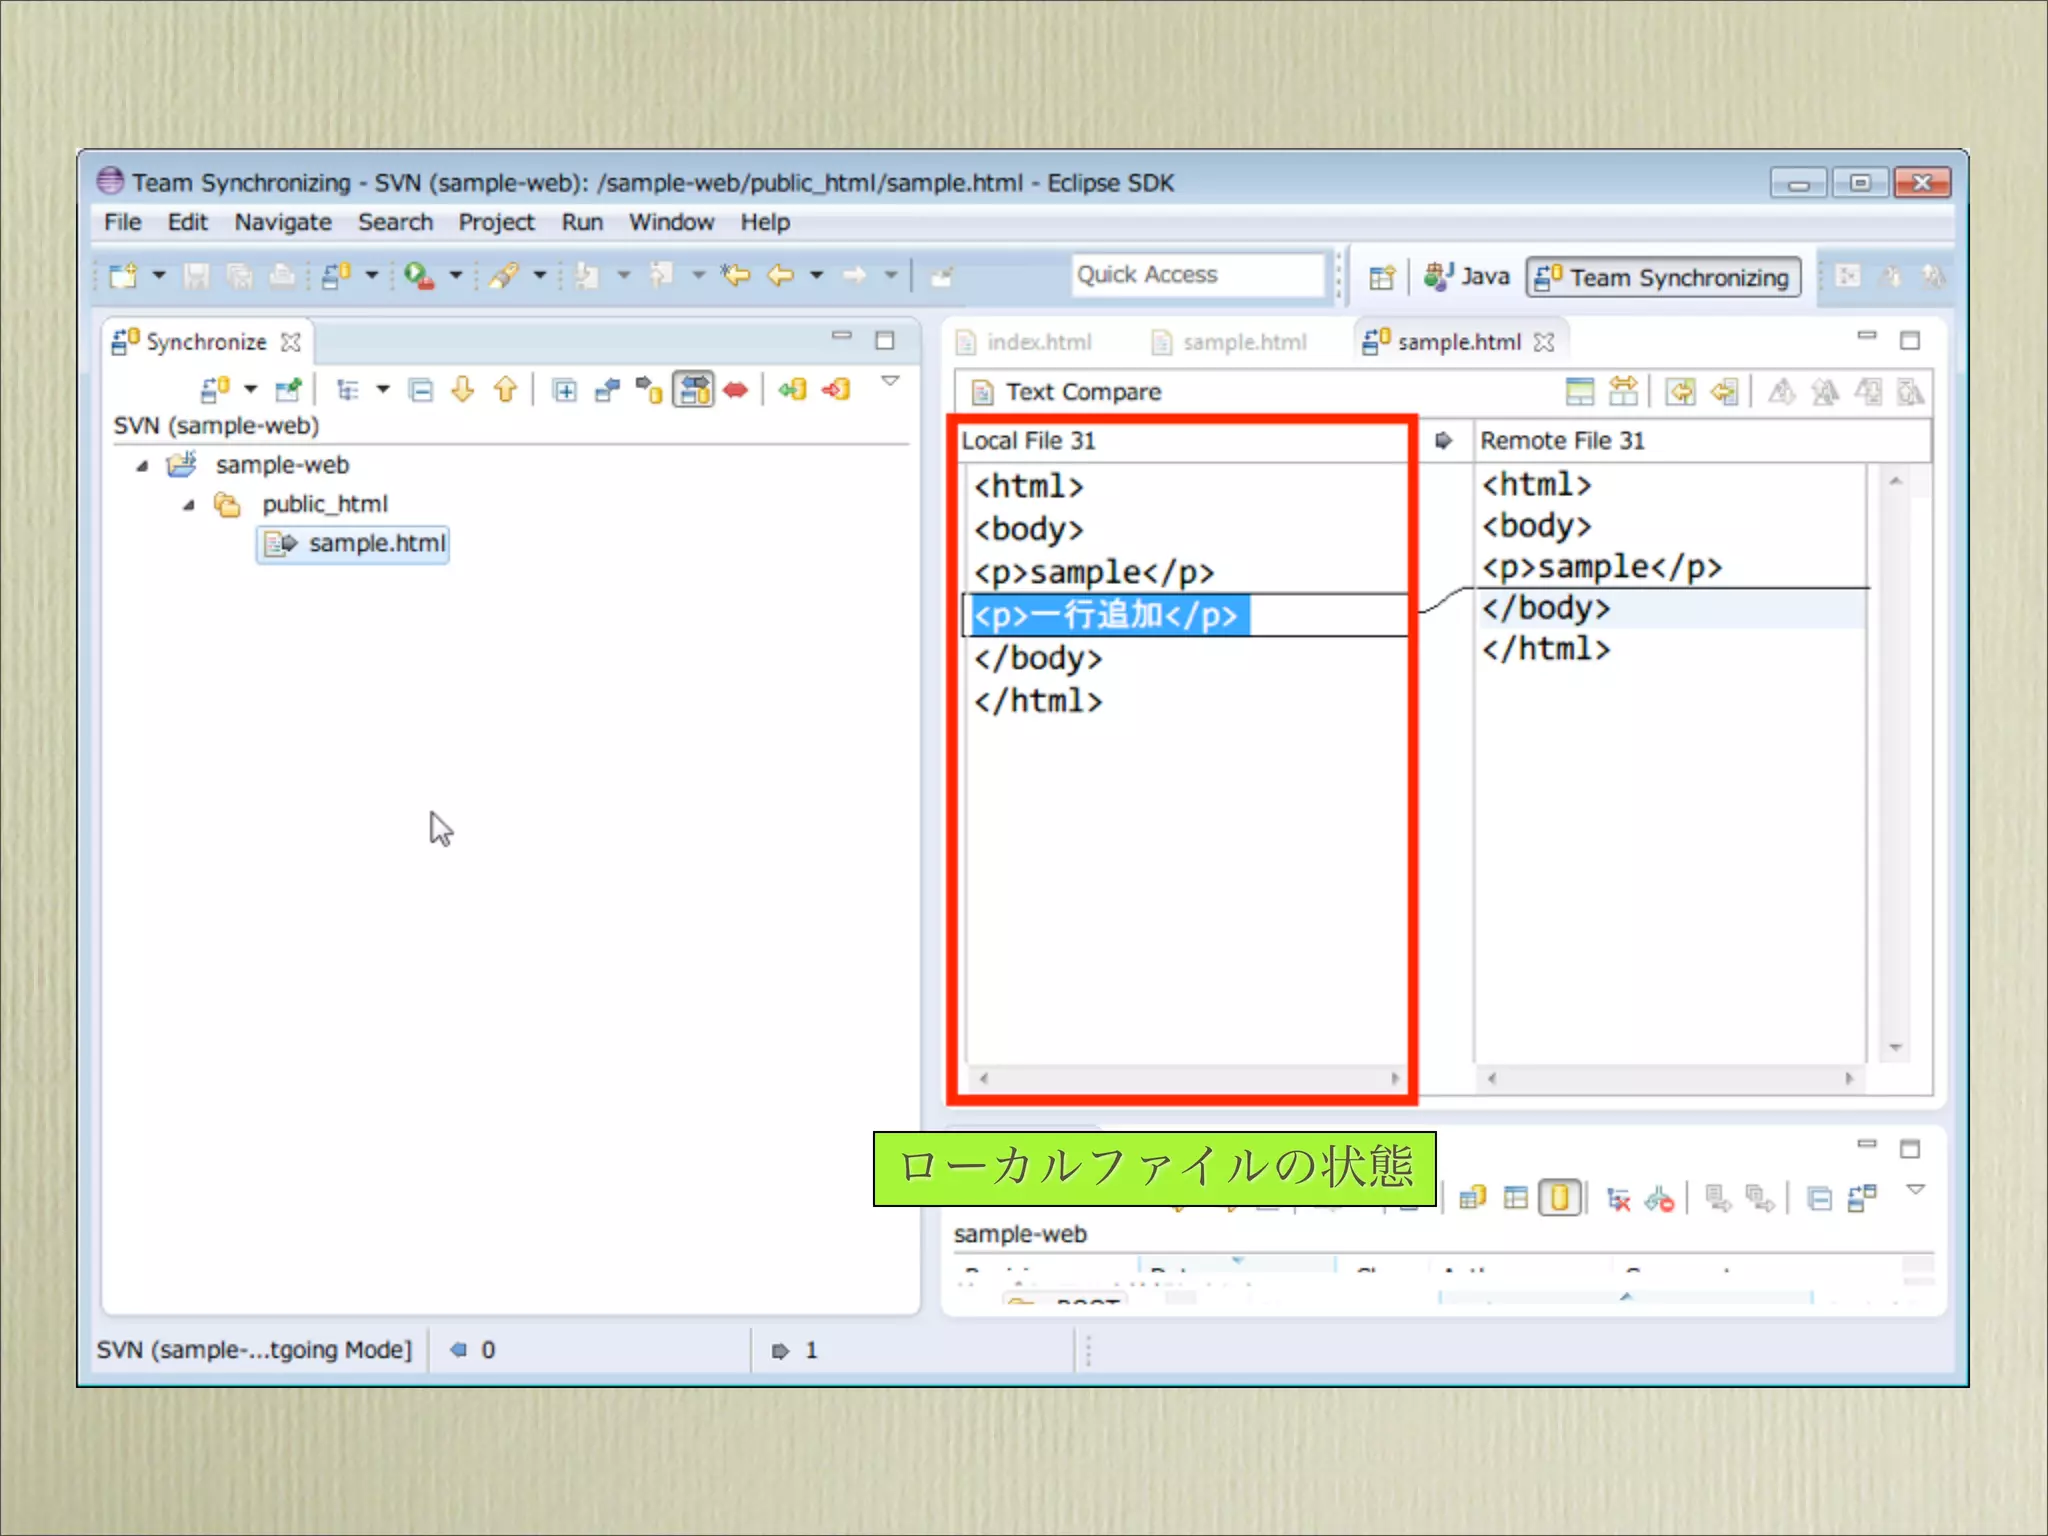Select the Team Synchronizing perspective button
Viewport: 2048px width, 1536px height.
tap(1664, 278)
